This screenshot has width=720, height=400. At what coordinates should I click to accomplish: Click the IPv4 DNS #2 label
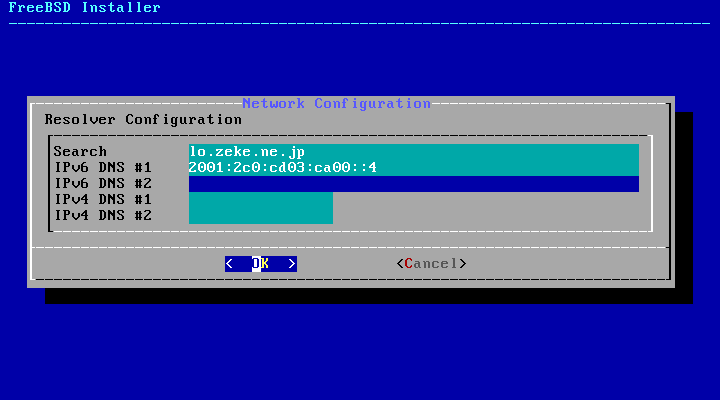tap(103, 216)
